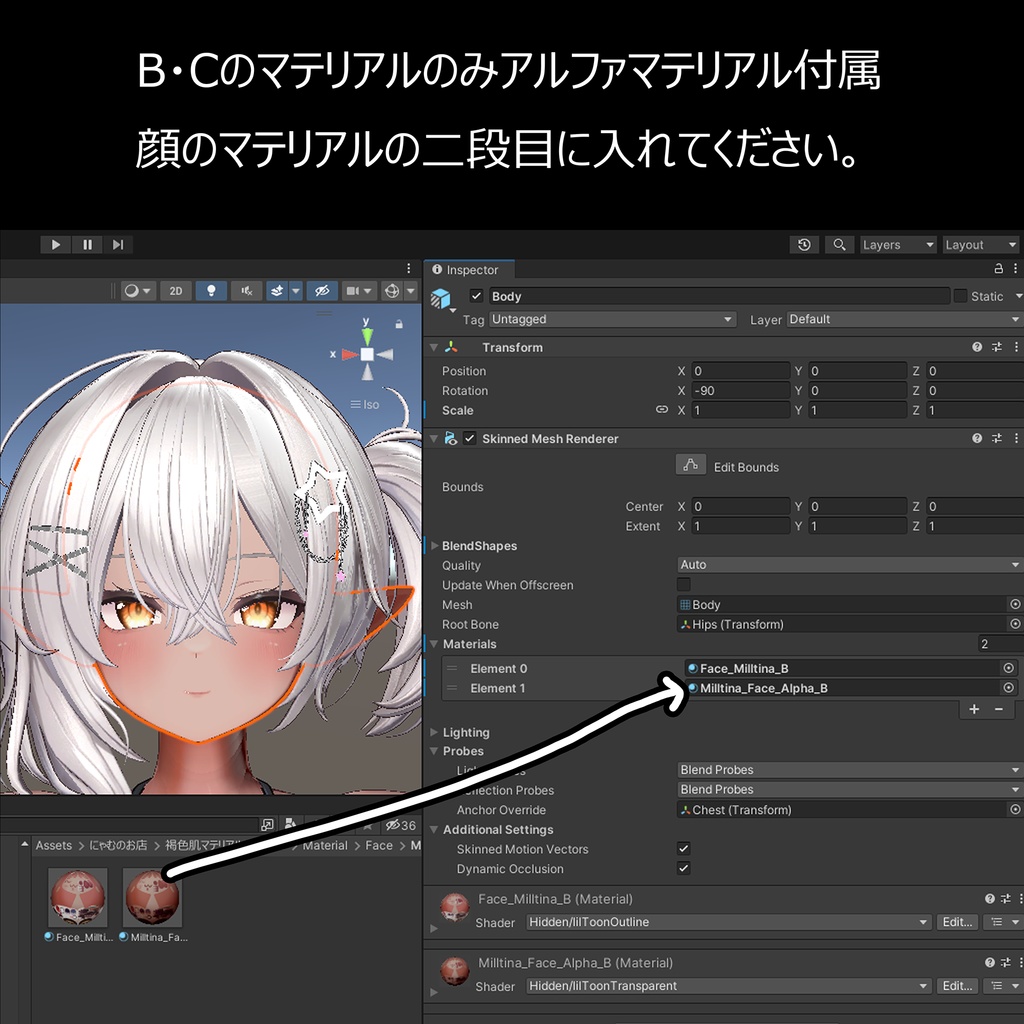
Task: Click the plus button to add a material element
Action: pos(972,709)
